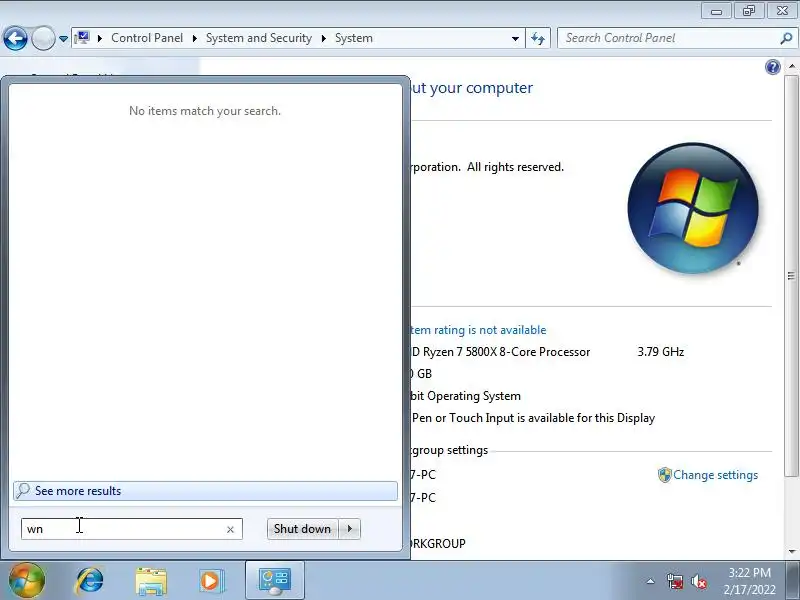Click the vertical scrollbar thumb
800x600 pixels.
pos(791,276)
